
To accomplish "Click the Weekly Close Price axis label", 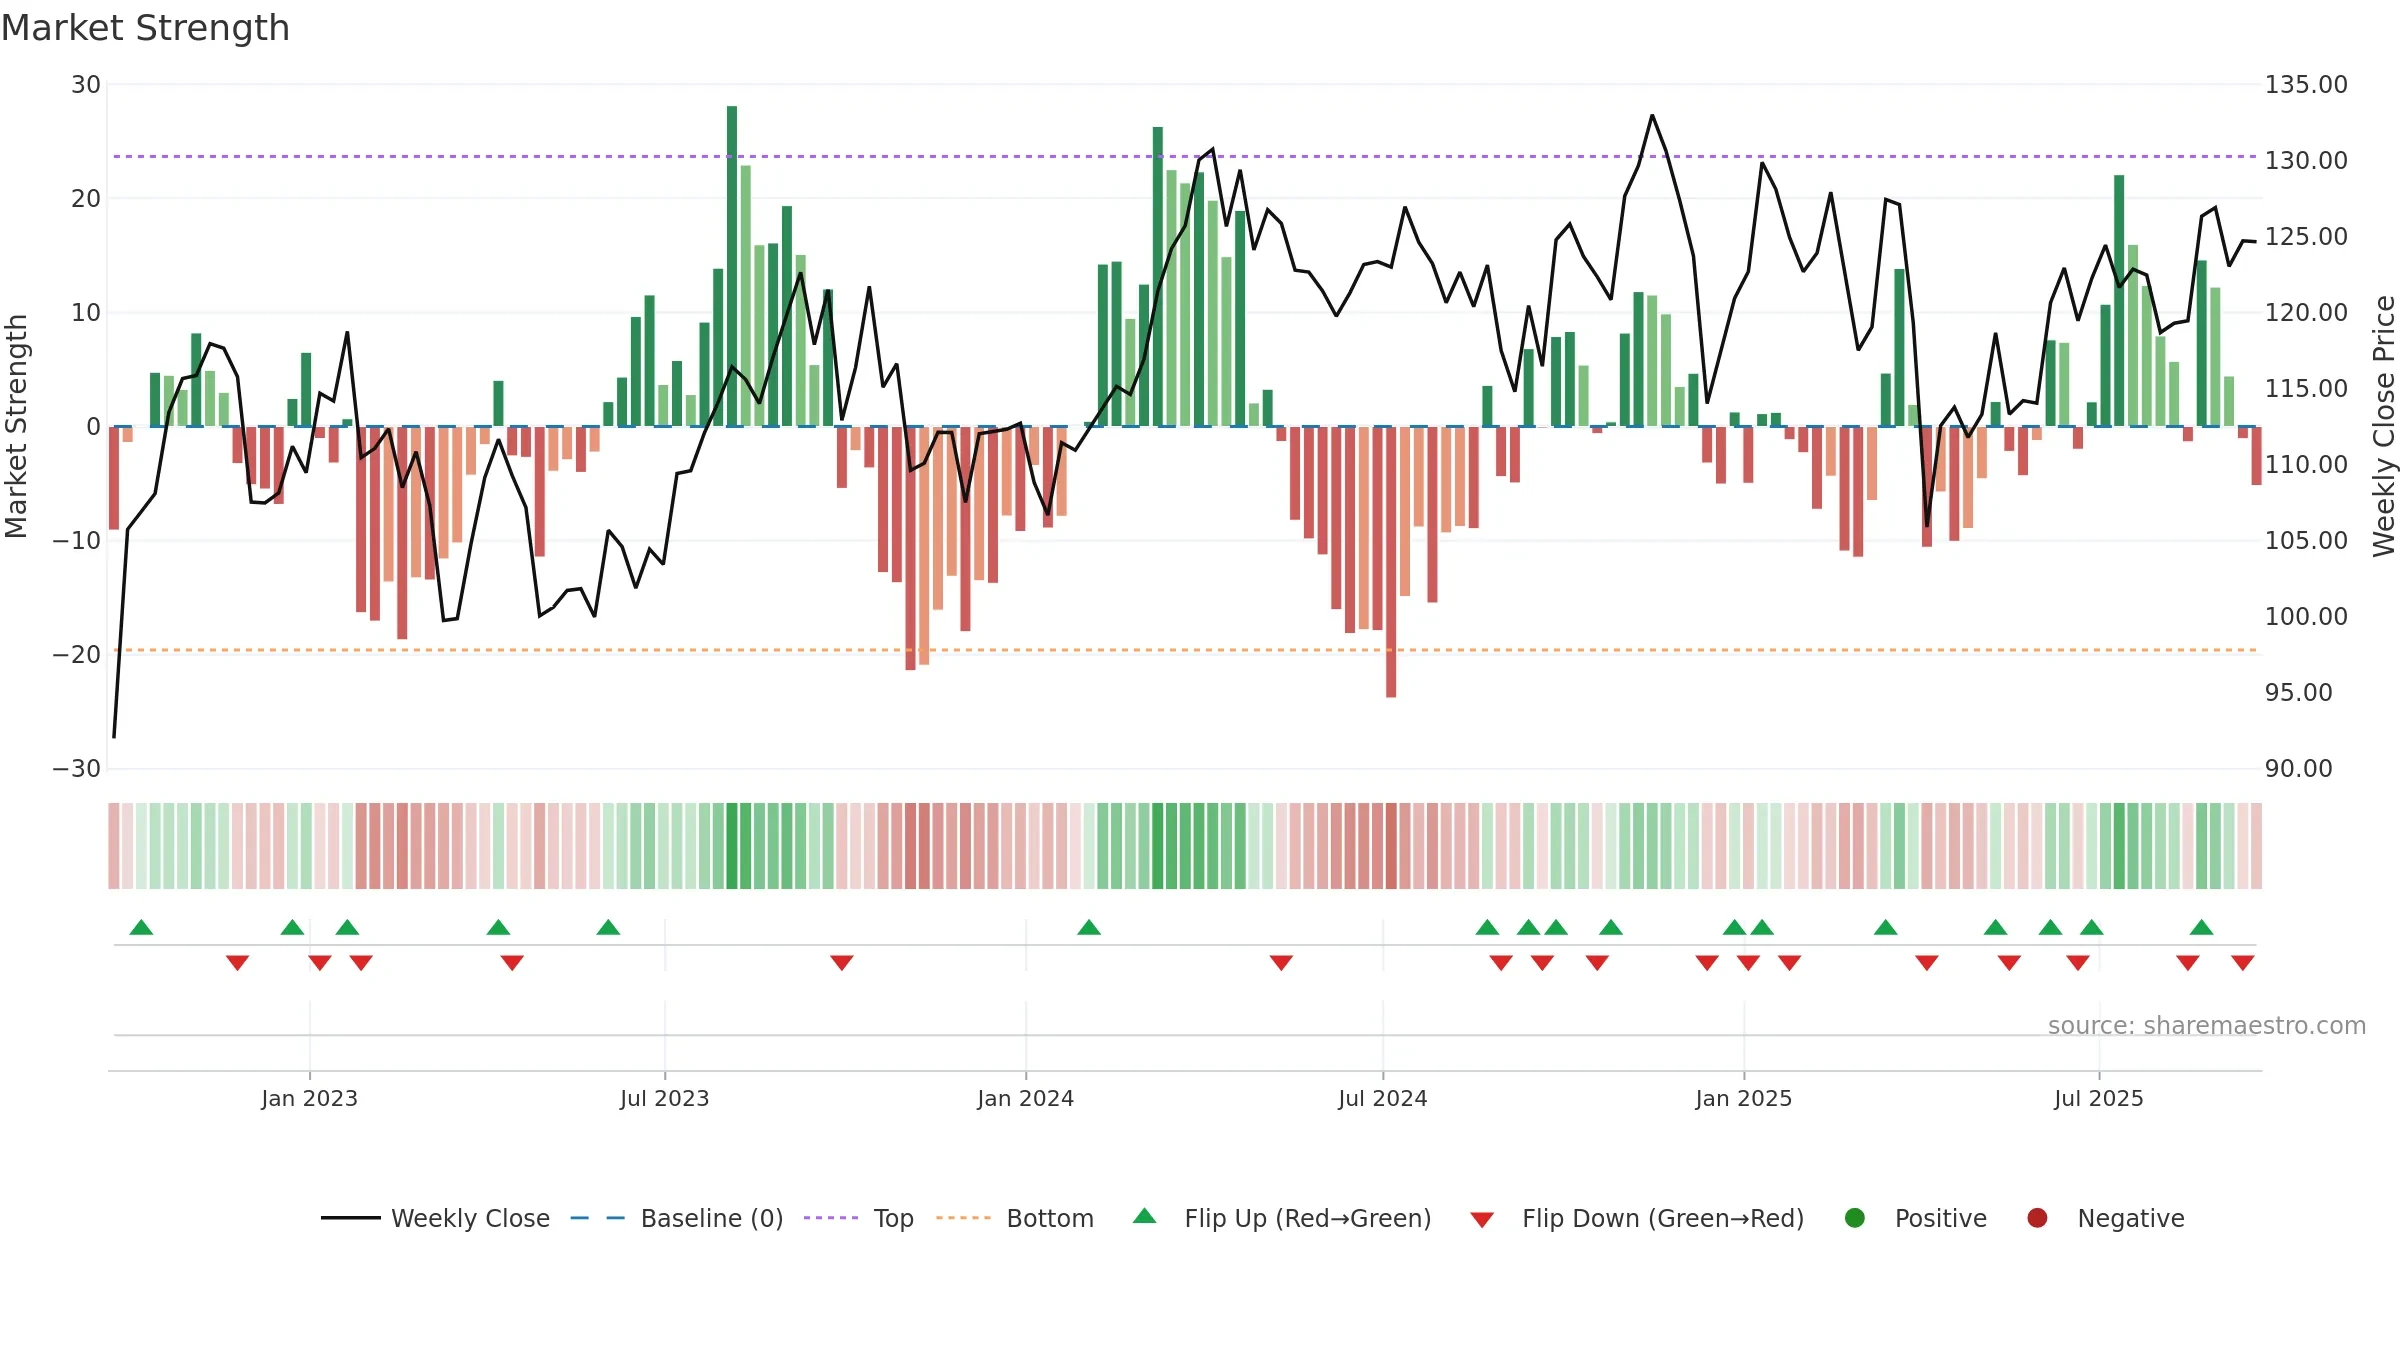I will click(x=2385, y=426).
